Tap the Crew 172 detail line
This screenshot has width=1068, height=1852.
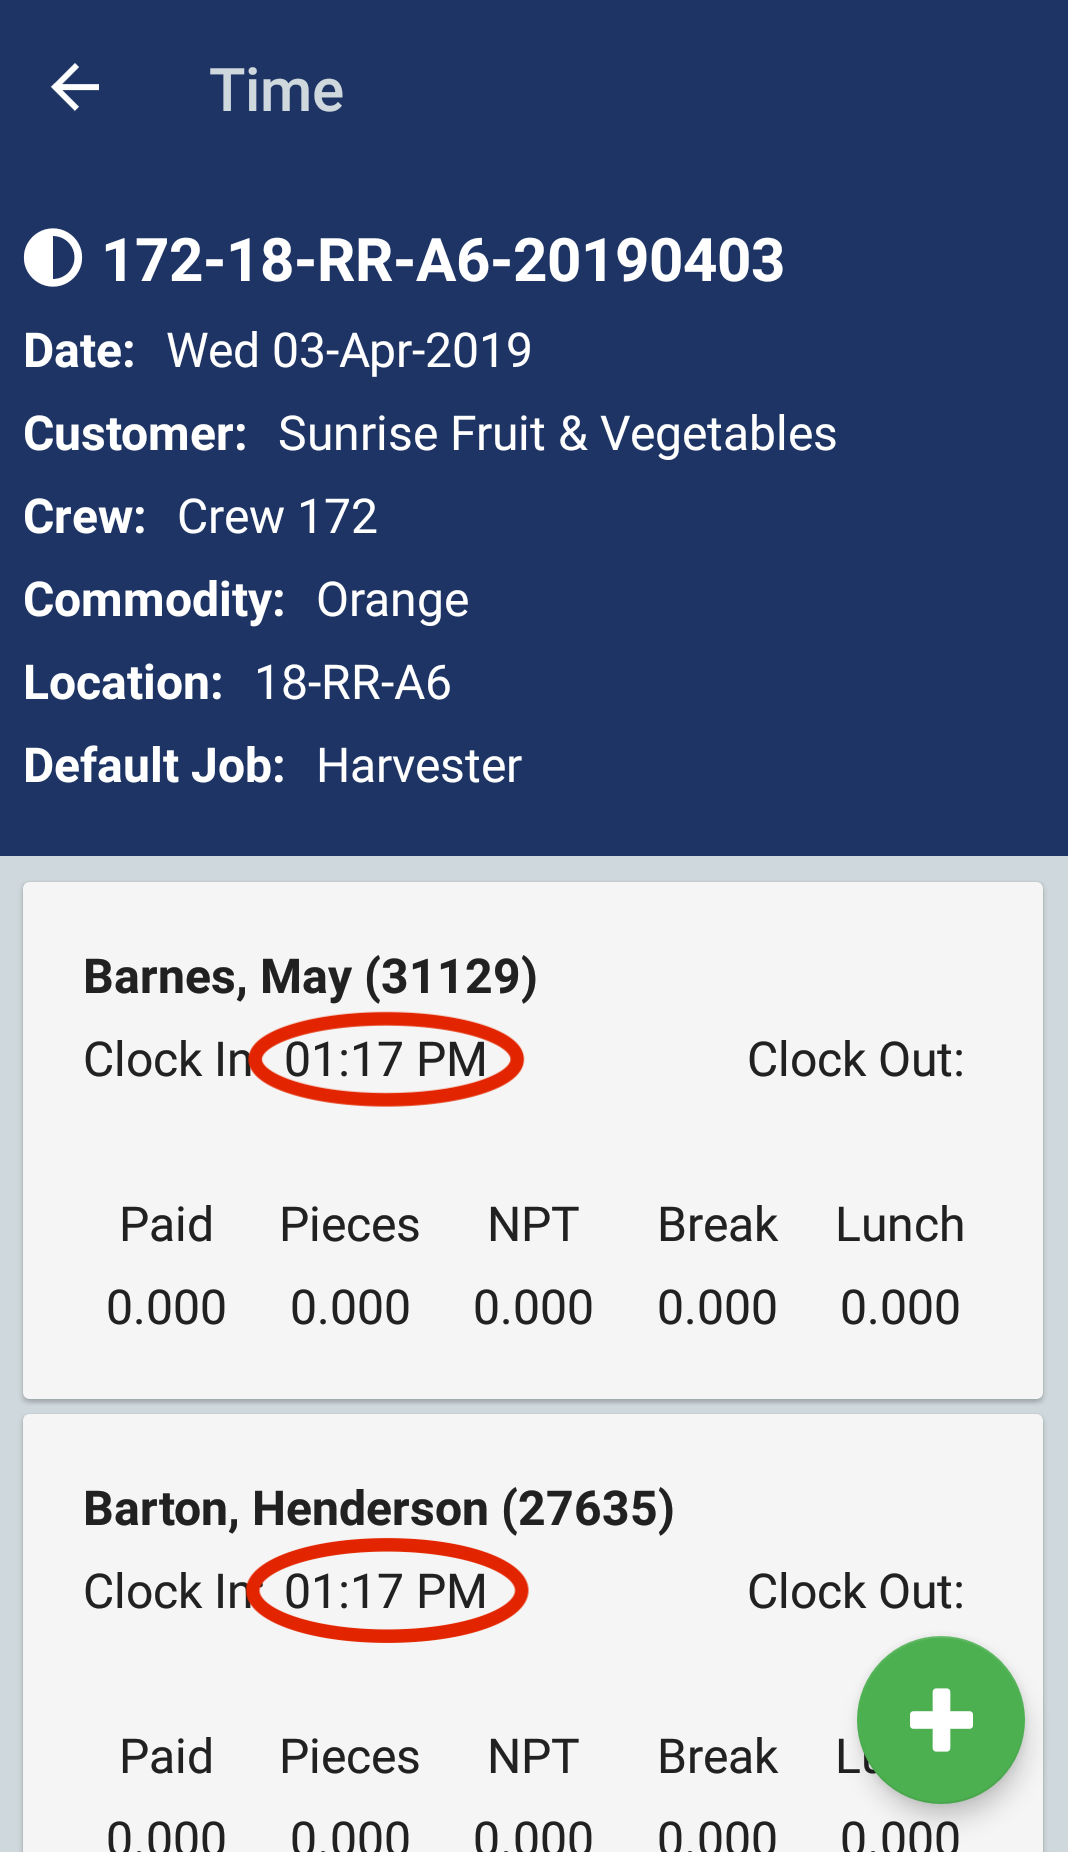click(x=200, y=517)
